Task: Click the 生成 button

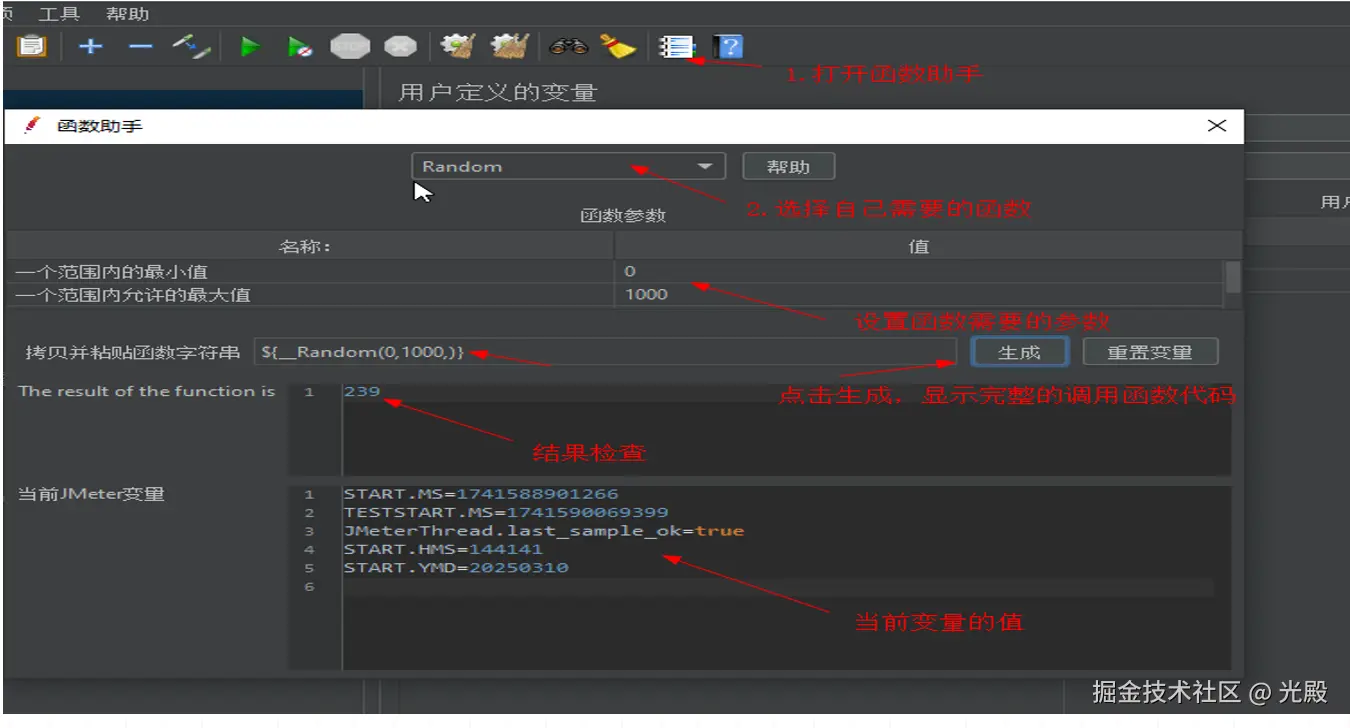Action: coord(1019,352)
